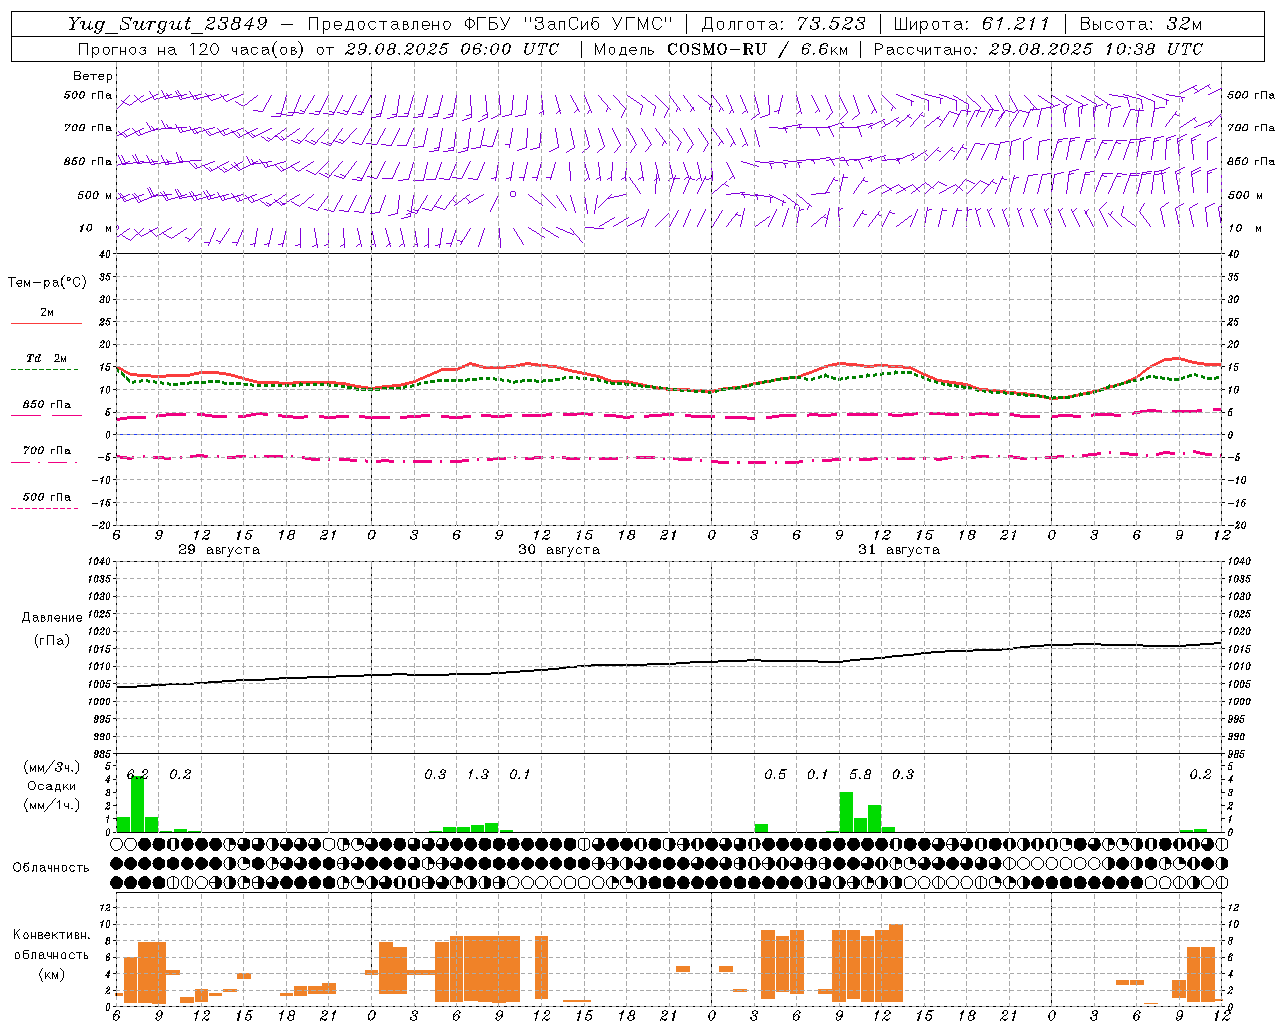Image resolution: width=1280 pixels, height=1024 pixels.
Task: Click the provider text ФГБУ "ЗапСиб УГМС"
Action: (569, 24)
